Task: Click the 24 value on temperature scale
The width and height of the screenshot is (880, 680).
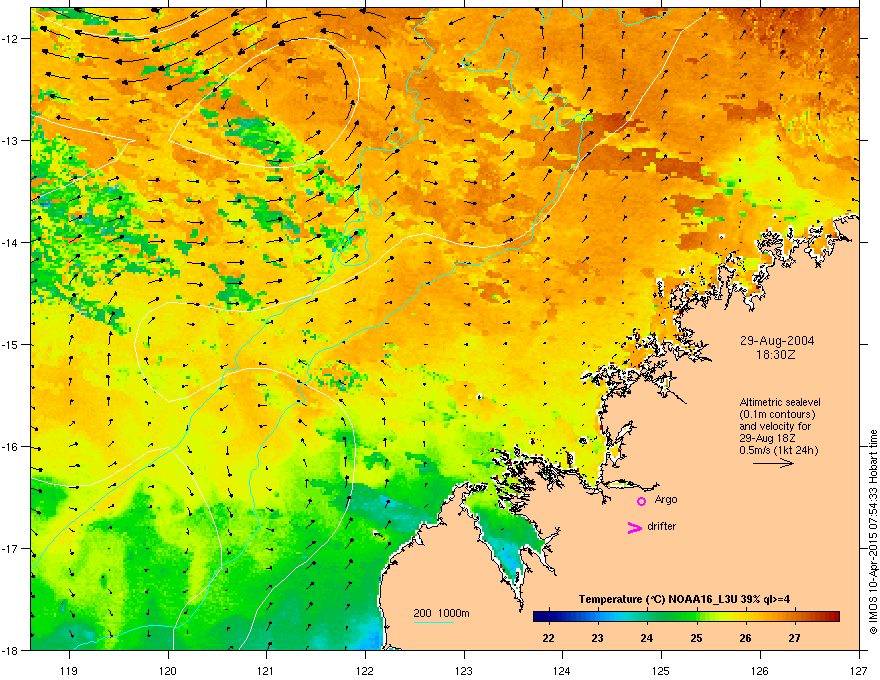Action: pos(647,638)
